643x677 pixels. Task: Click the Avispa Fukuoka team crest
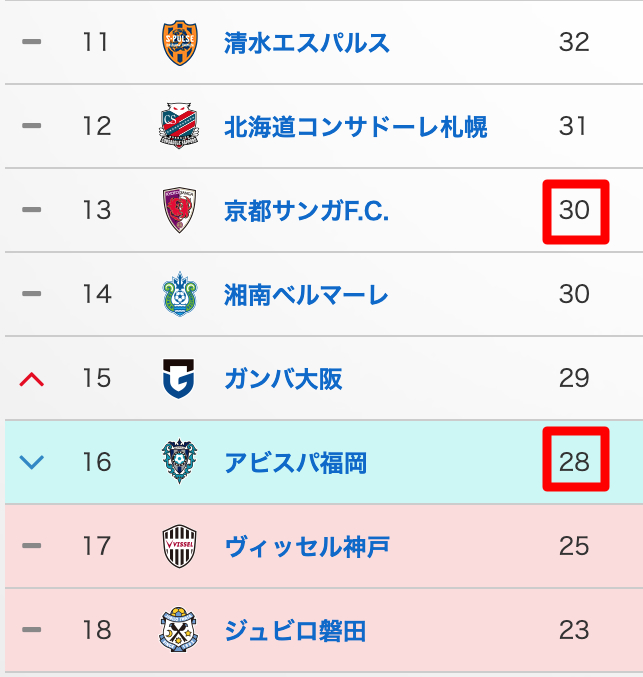(x=180, y=462)
